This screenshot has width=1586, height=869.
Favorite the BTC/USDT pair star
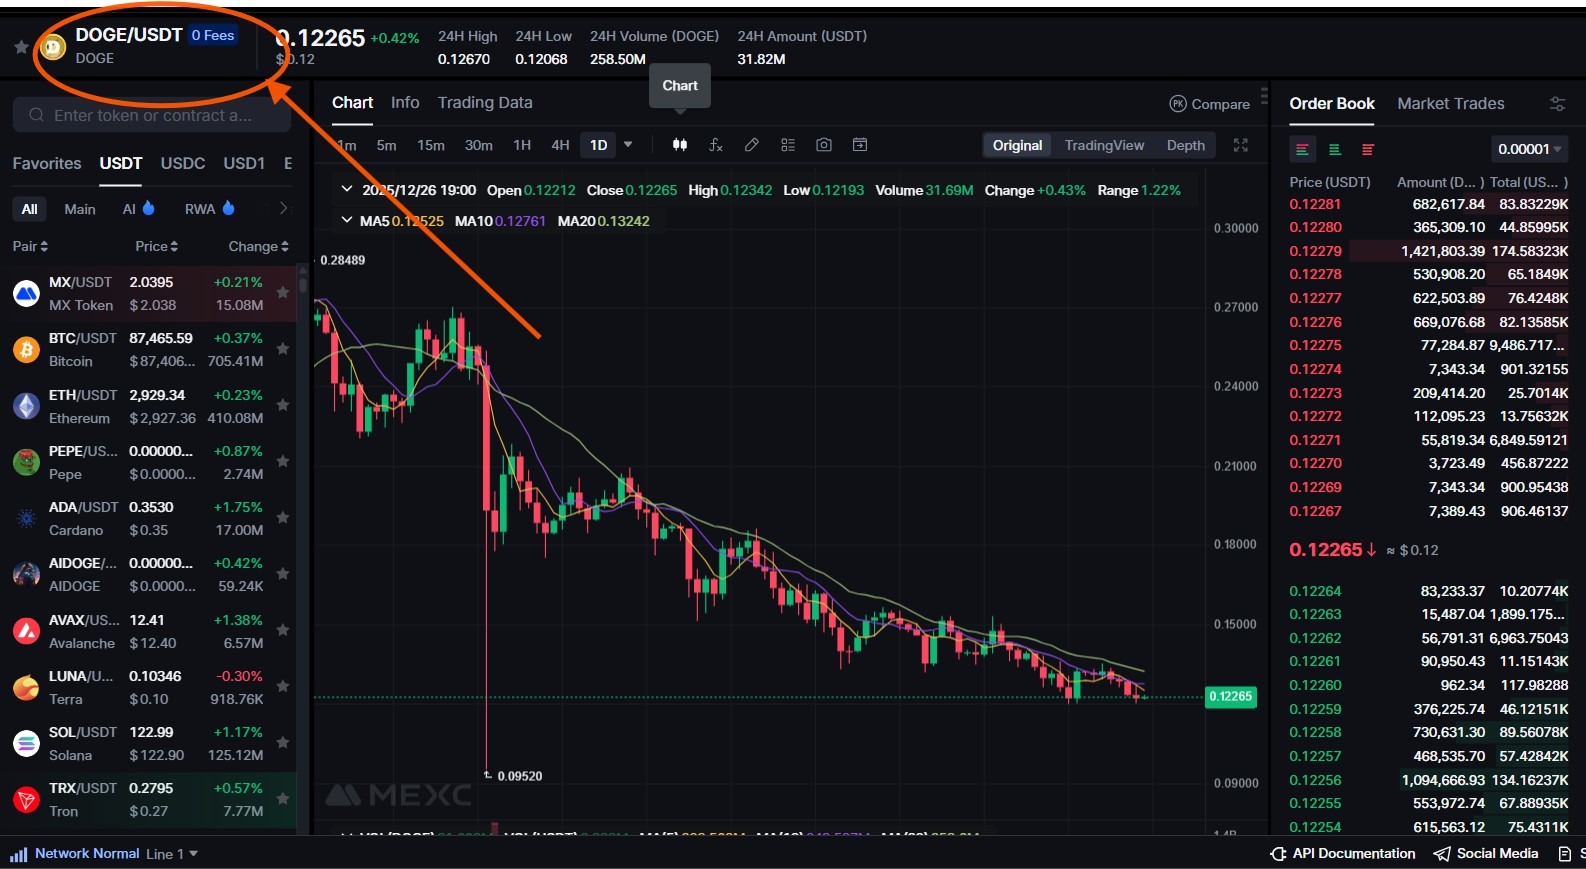tap(283, 349)
